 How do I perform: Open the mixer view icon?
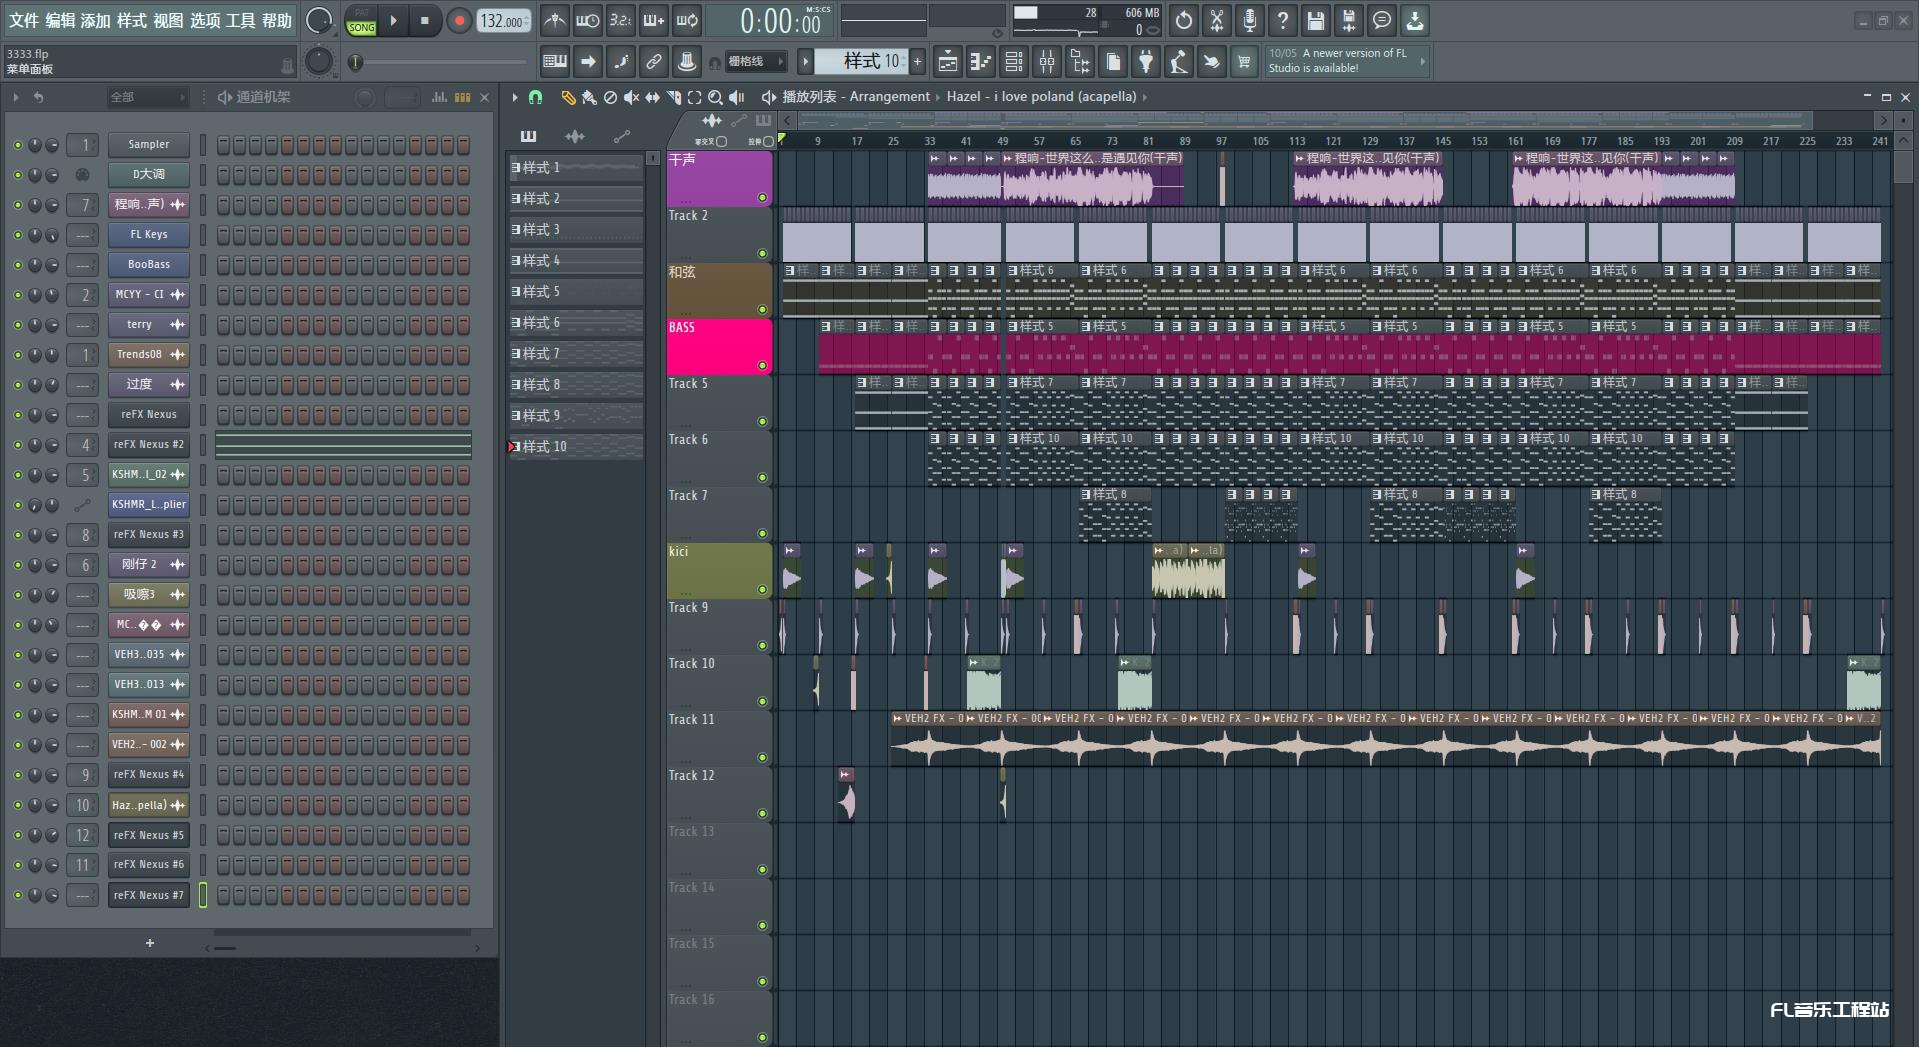pos(1047,62)
